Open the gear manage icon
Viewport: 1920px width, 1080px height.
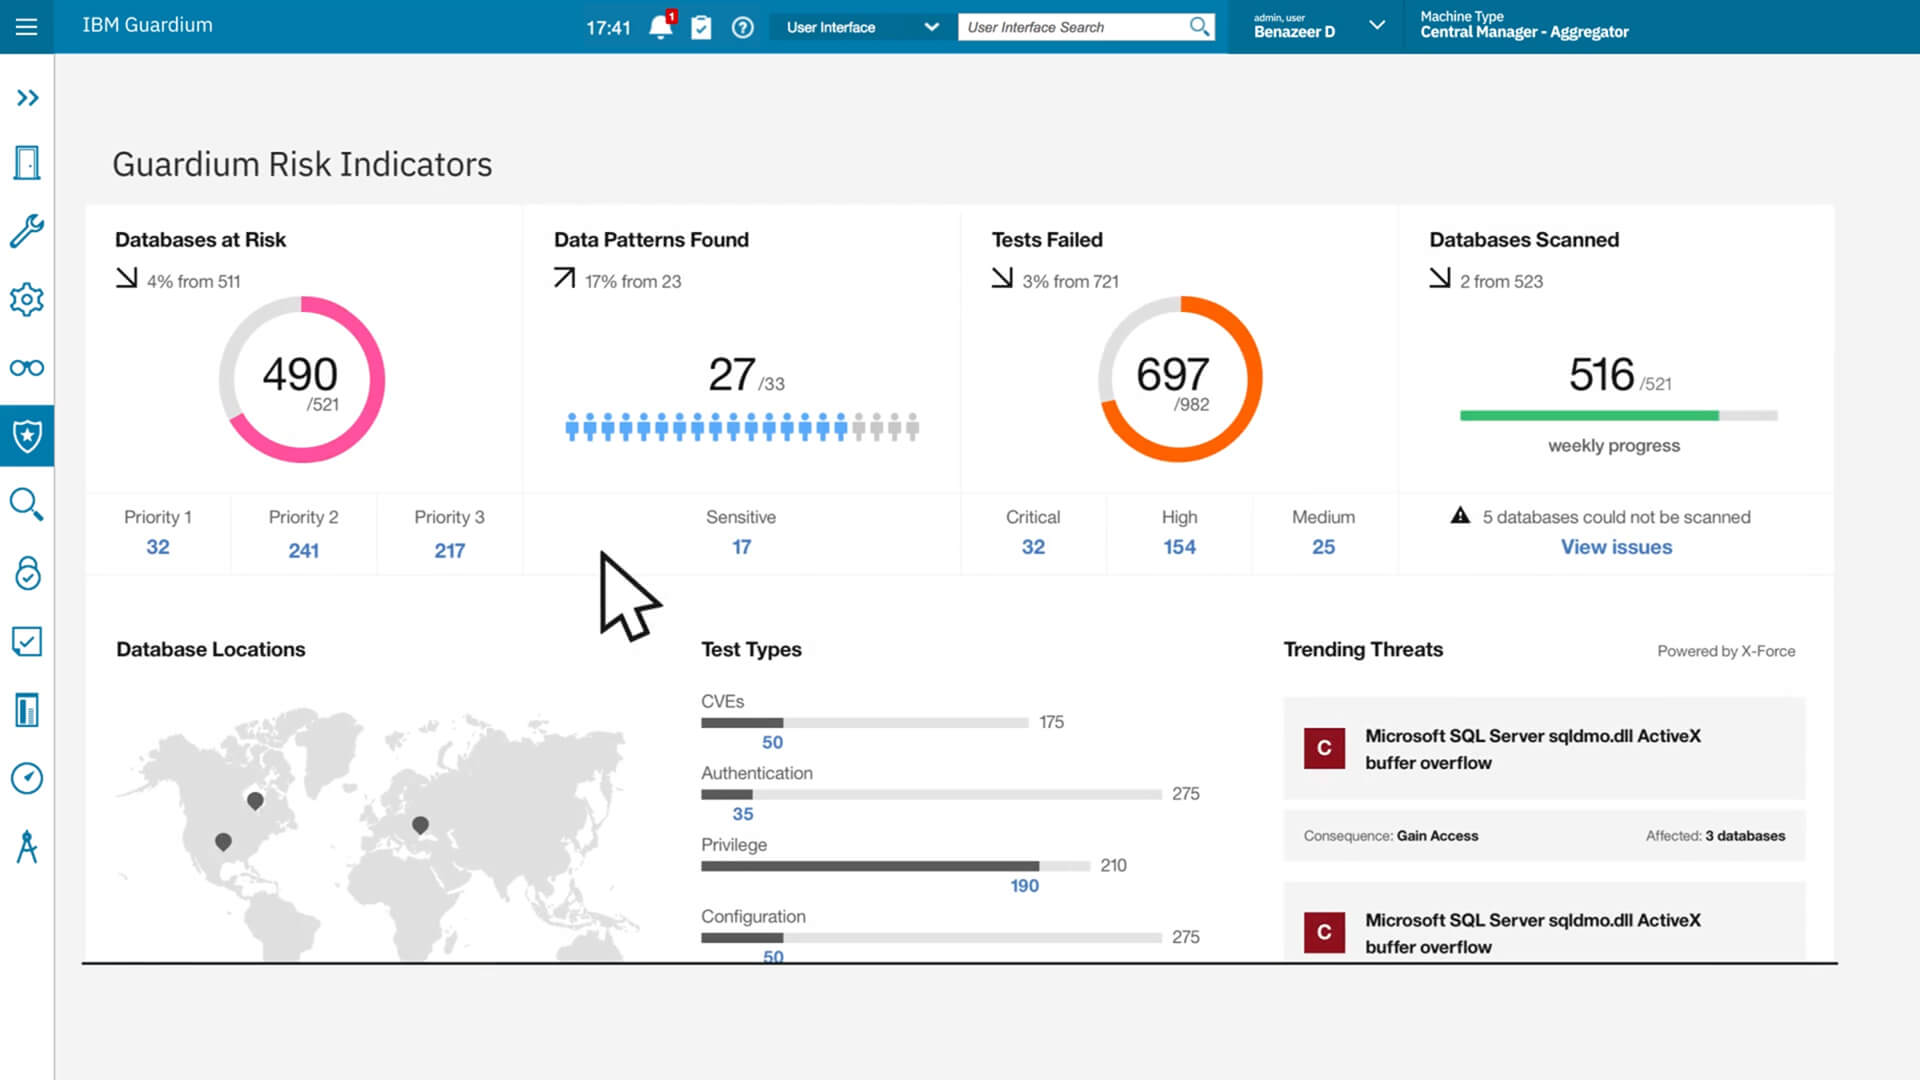click(x=27, y=299)
